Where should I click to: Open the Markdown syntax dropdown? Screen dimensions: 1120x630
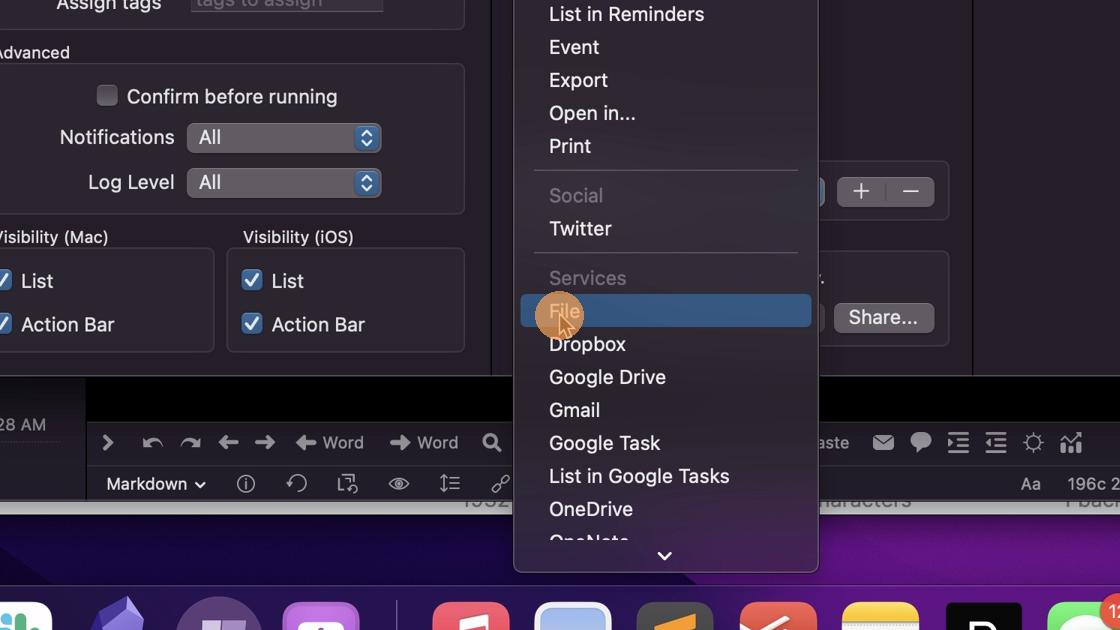tap(156, 484)
